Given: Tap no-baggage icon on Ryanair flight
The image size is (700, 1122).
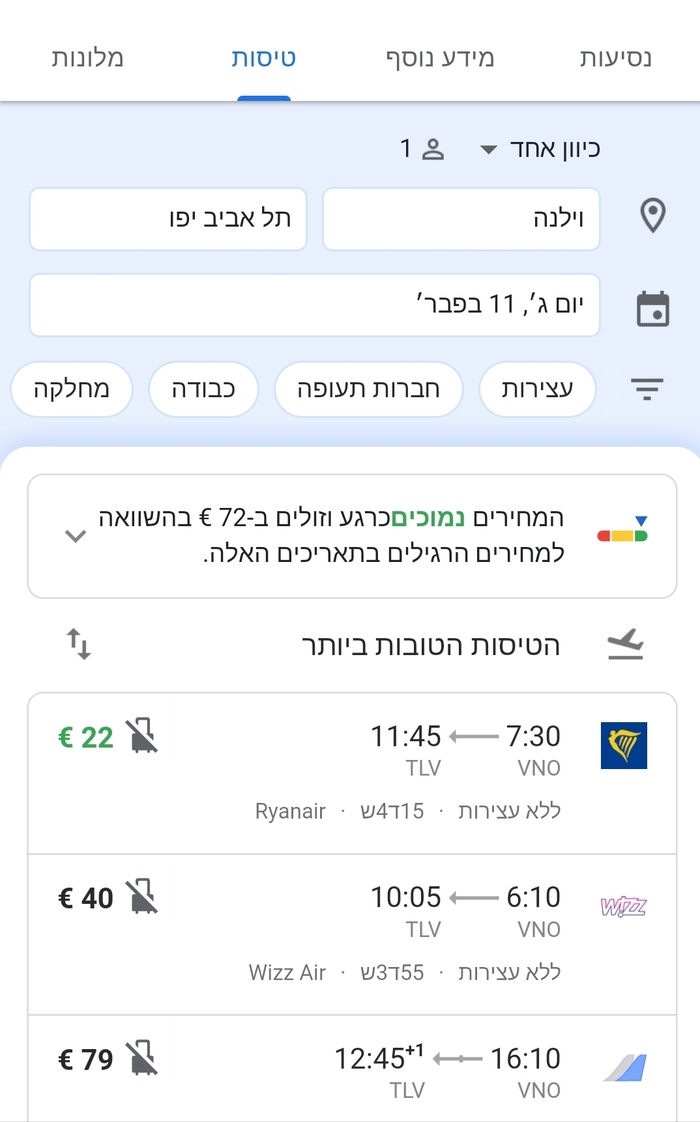Looking at the screenshot, I should (142, 736).
